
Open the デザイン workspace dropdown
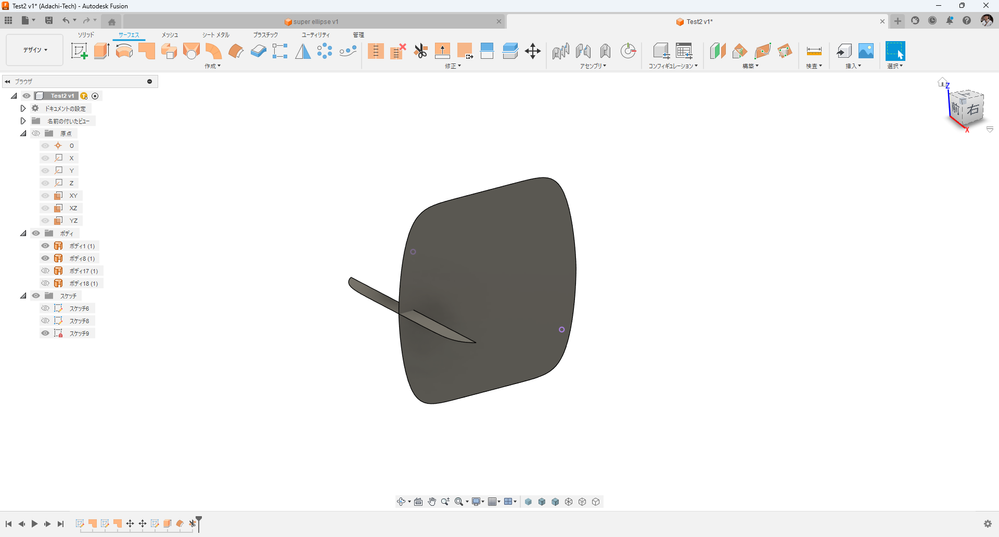tap(35, 50)
